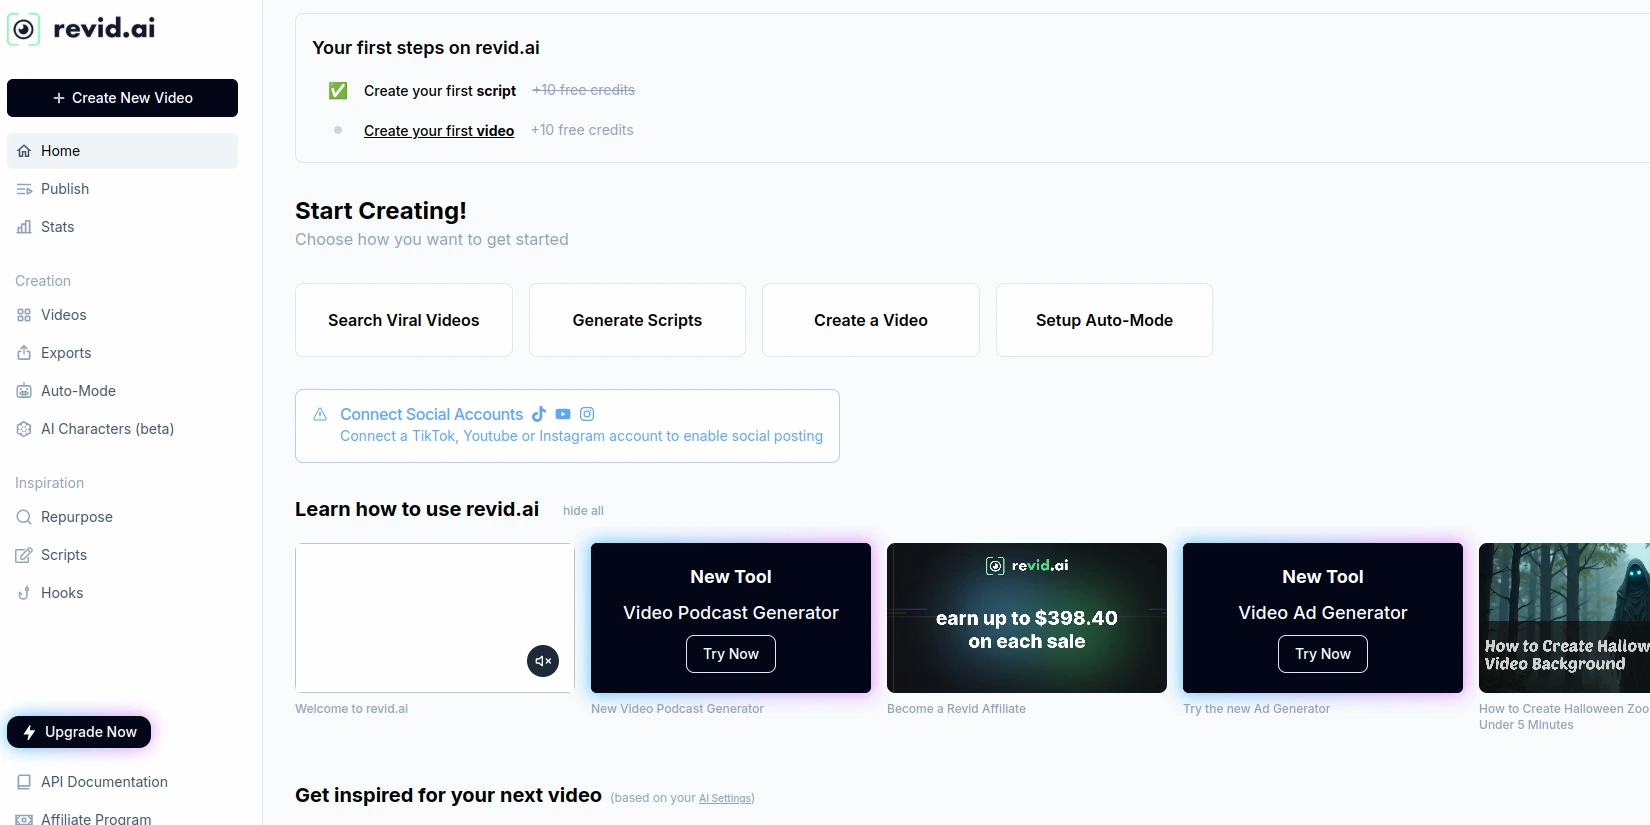1650x825 pixels.
Task: Click the revid.ai logo icon
Action: (24, 29)
